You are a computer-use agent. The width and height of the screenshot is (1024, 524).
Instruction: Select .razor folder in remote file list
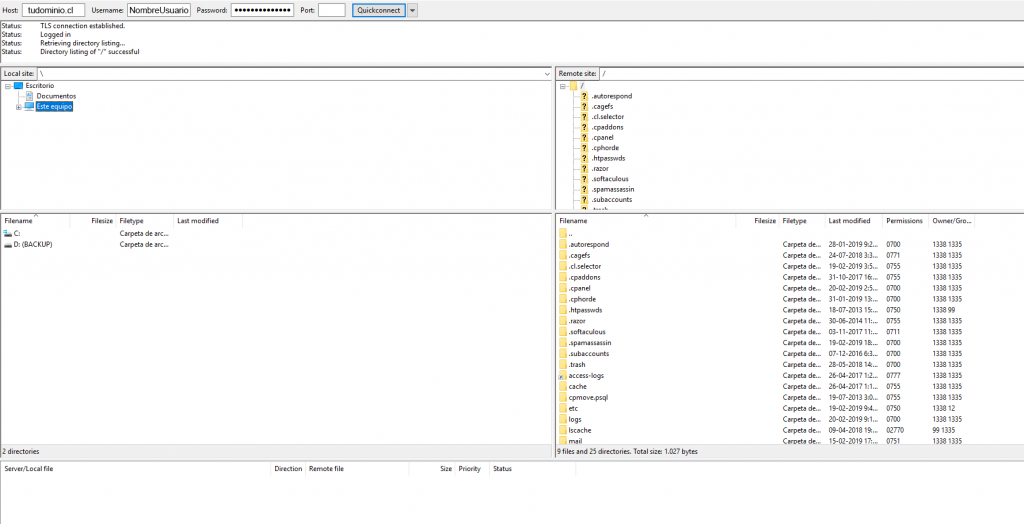(577, 321)
